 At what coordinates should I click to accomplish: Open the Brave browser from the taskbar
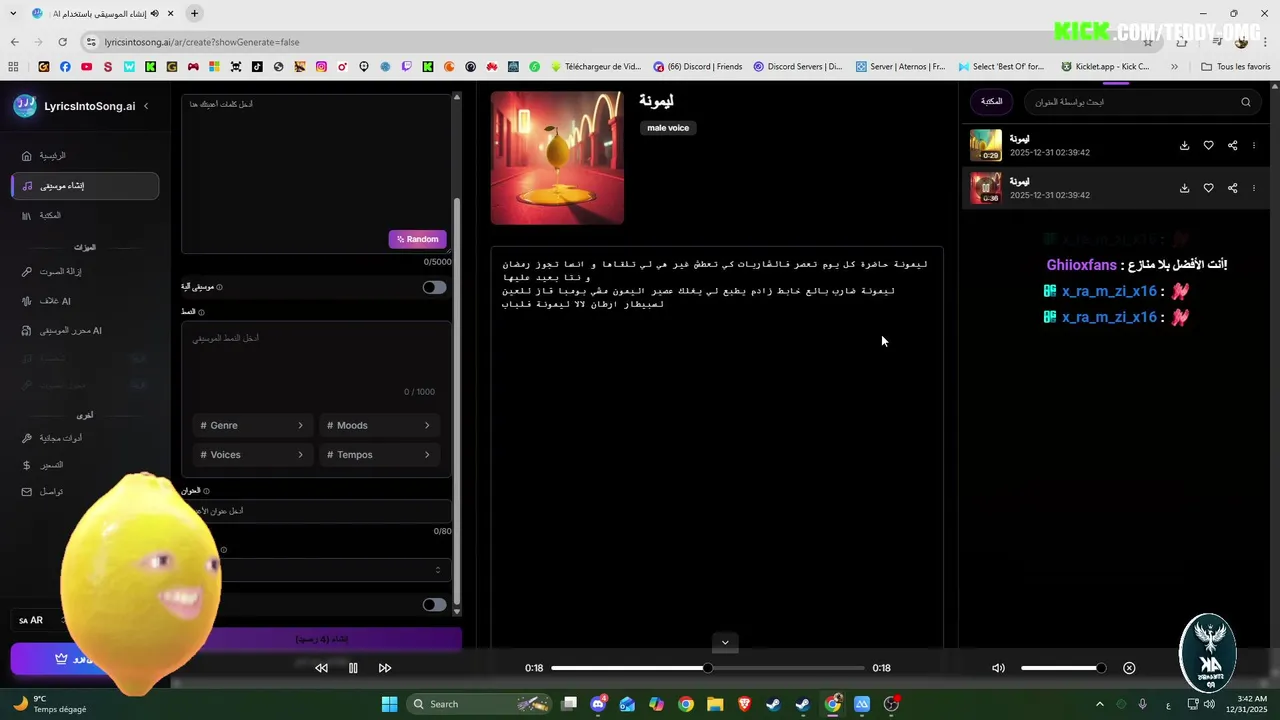click(744, 704)
